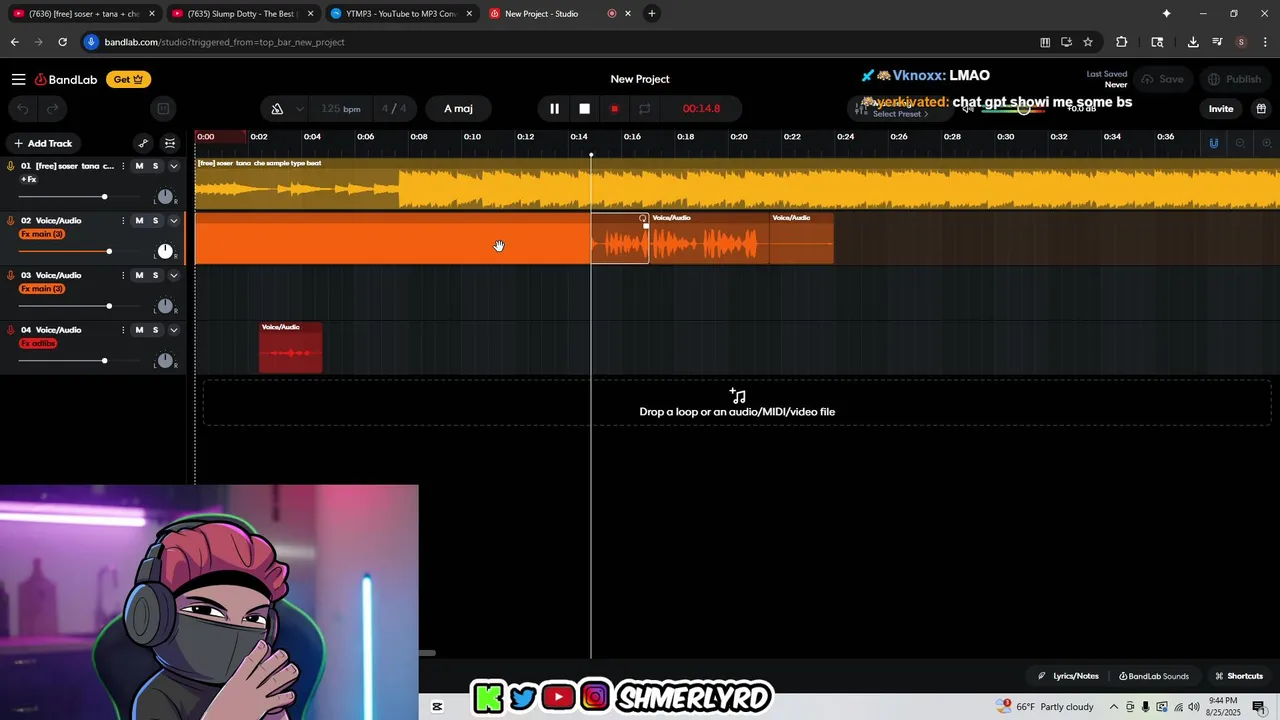Screen dimensions: 1280x720
Task: Click the collapse tracks icon beside Add Track
Action: pyautogui.click(x=170, y=143)
